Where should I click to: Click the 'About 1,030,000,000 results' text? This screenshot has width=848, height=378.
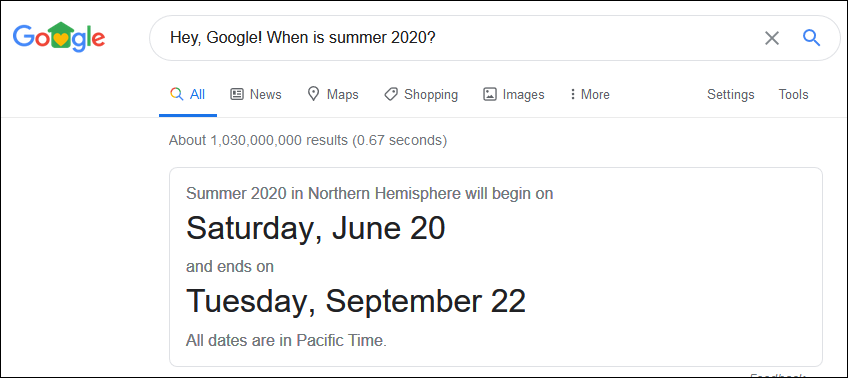click(308, 141)
